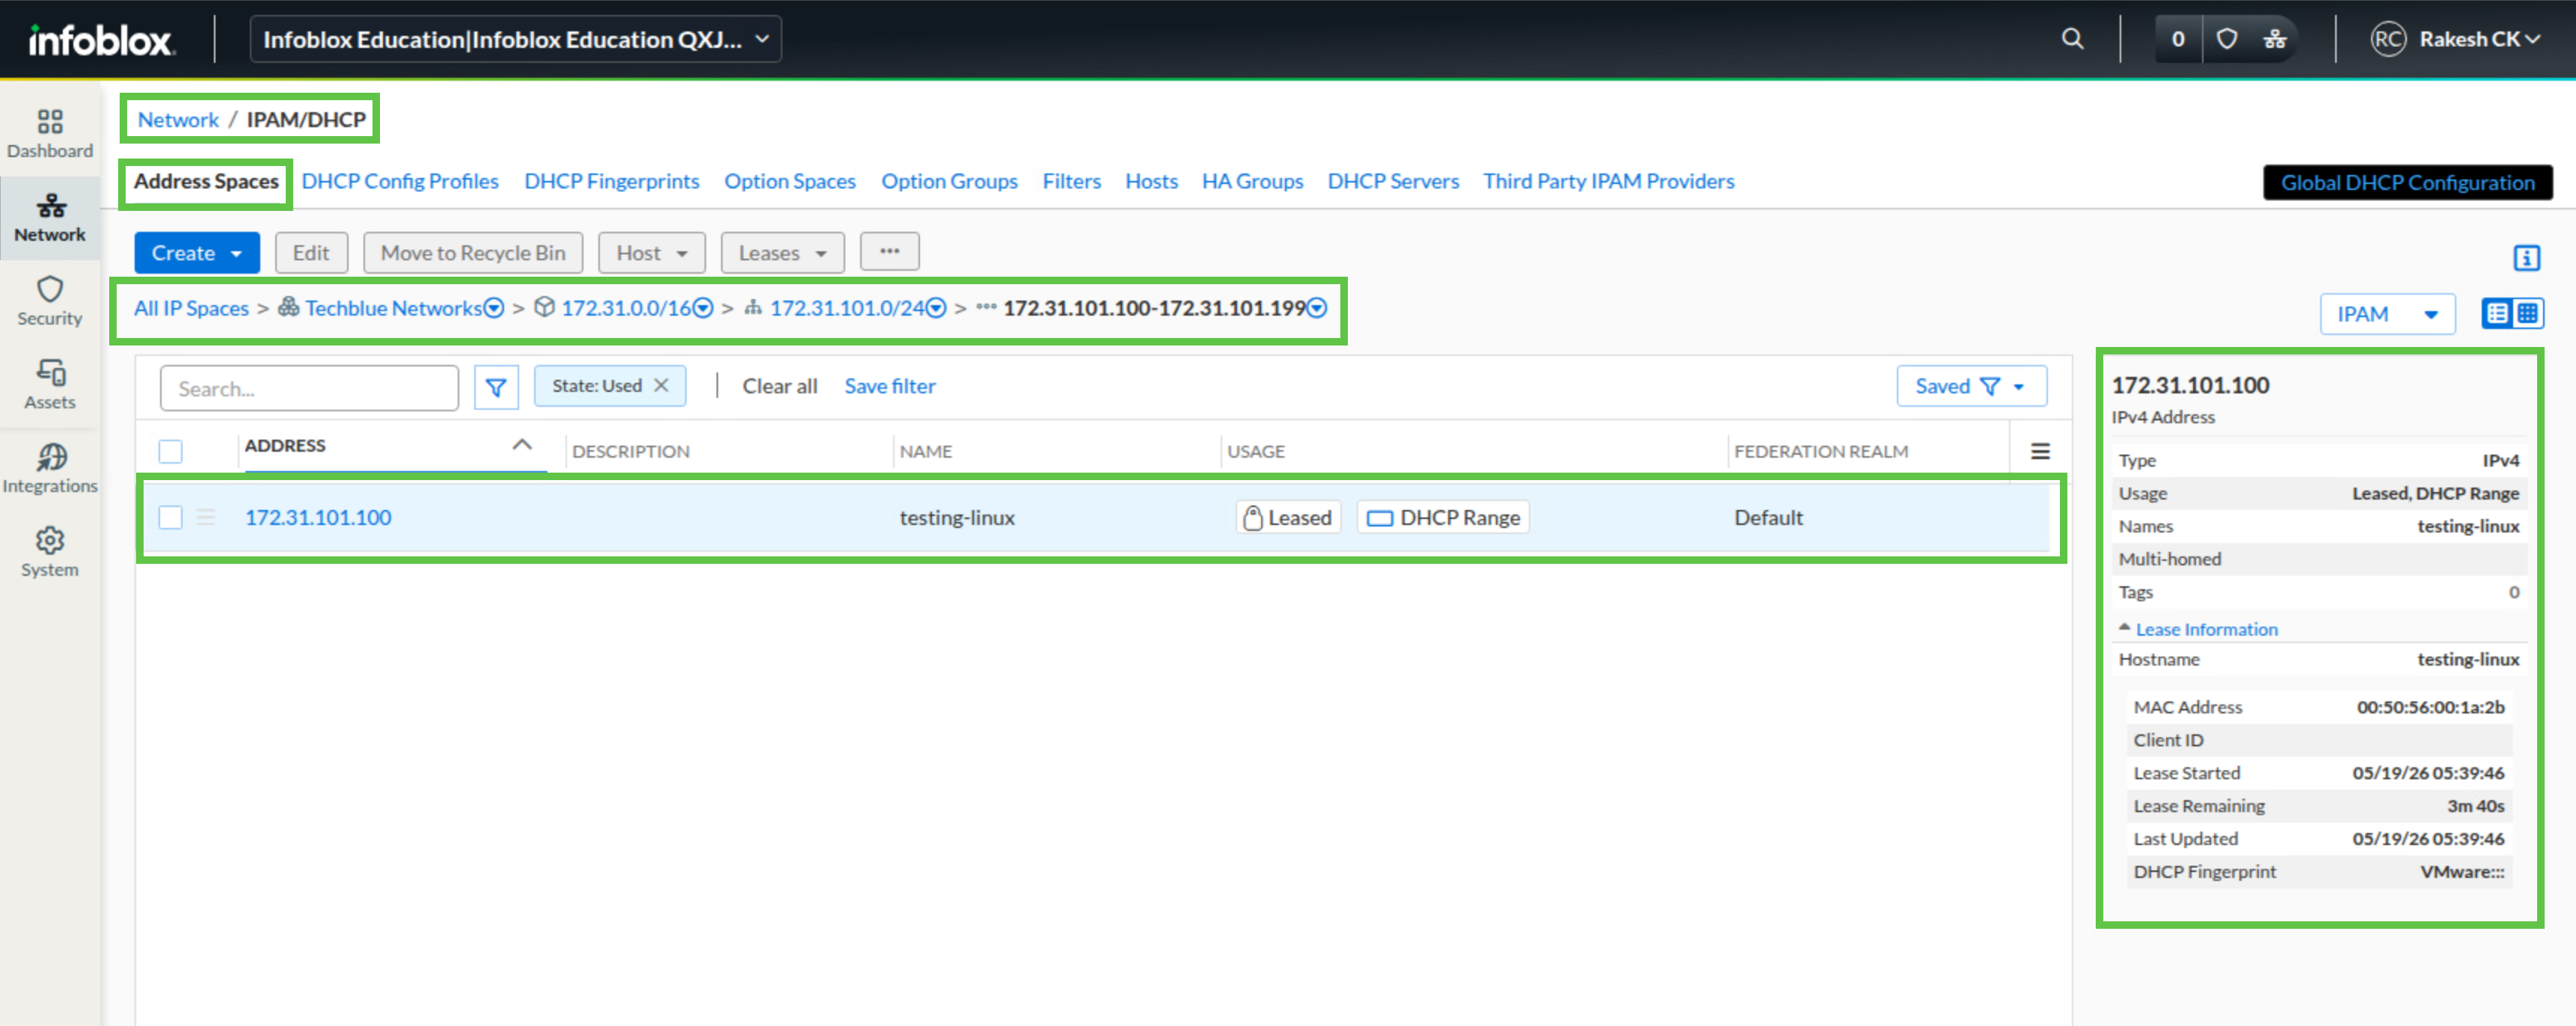Switch to Filters tab
2576x1026 pixels.
pyautogui.click(x=1071, y=181)
